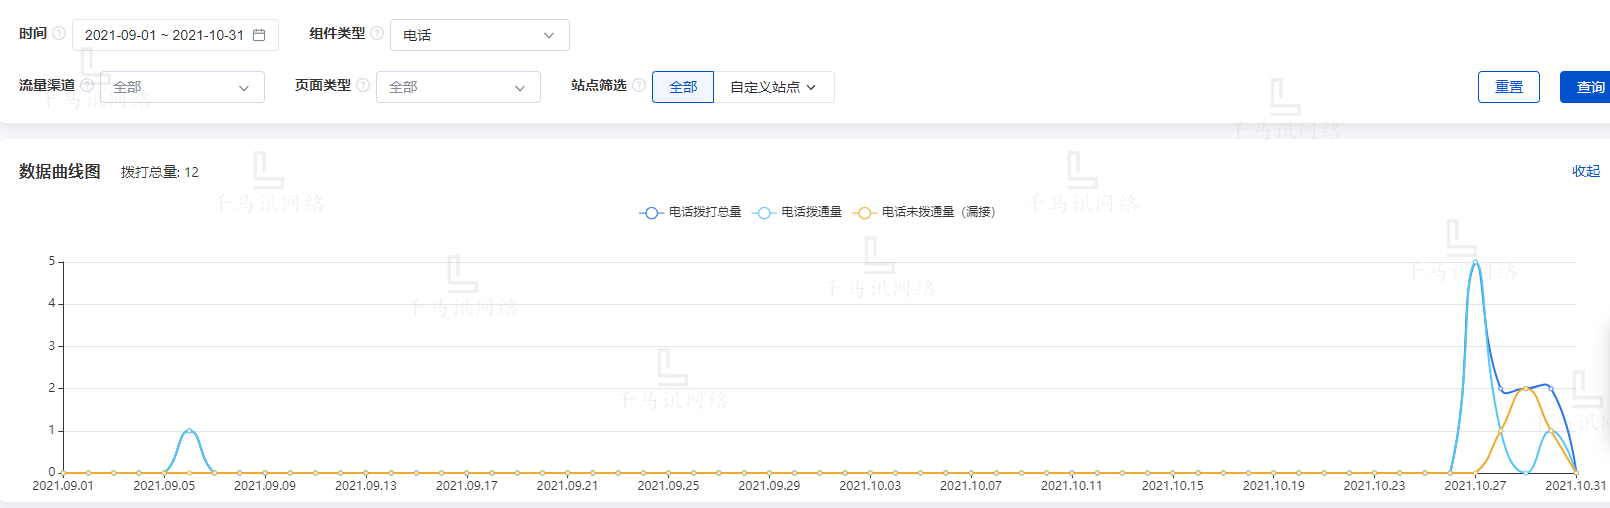Open the 自定义站点 selector
1610x508 pixels.
[x=773, y=87]
